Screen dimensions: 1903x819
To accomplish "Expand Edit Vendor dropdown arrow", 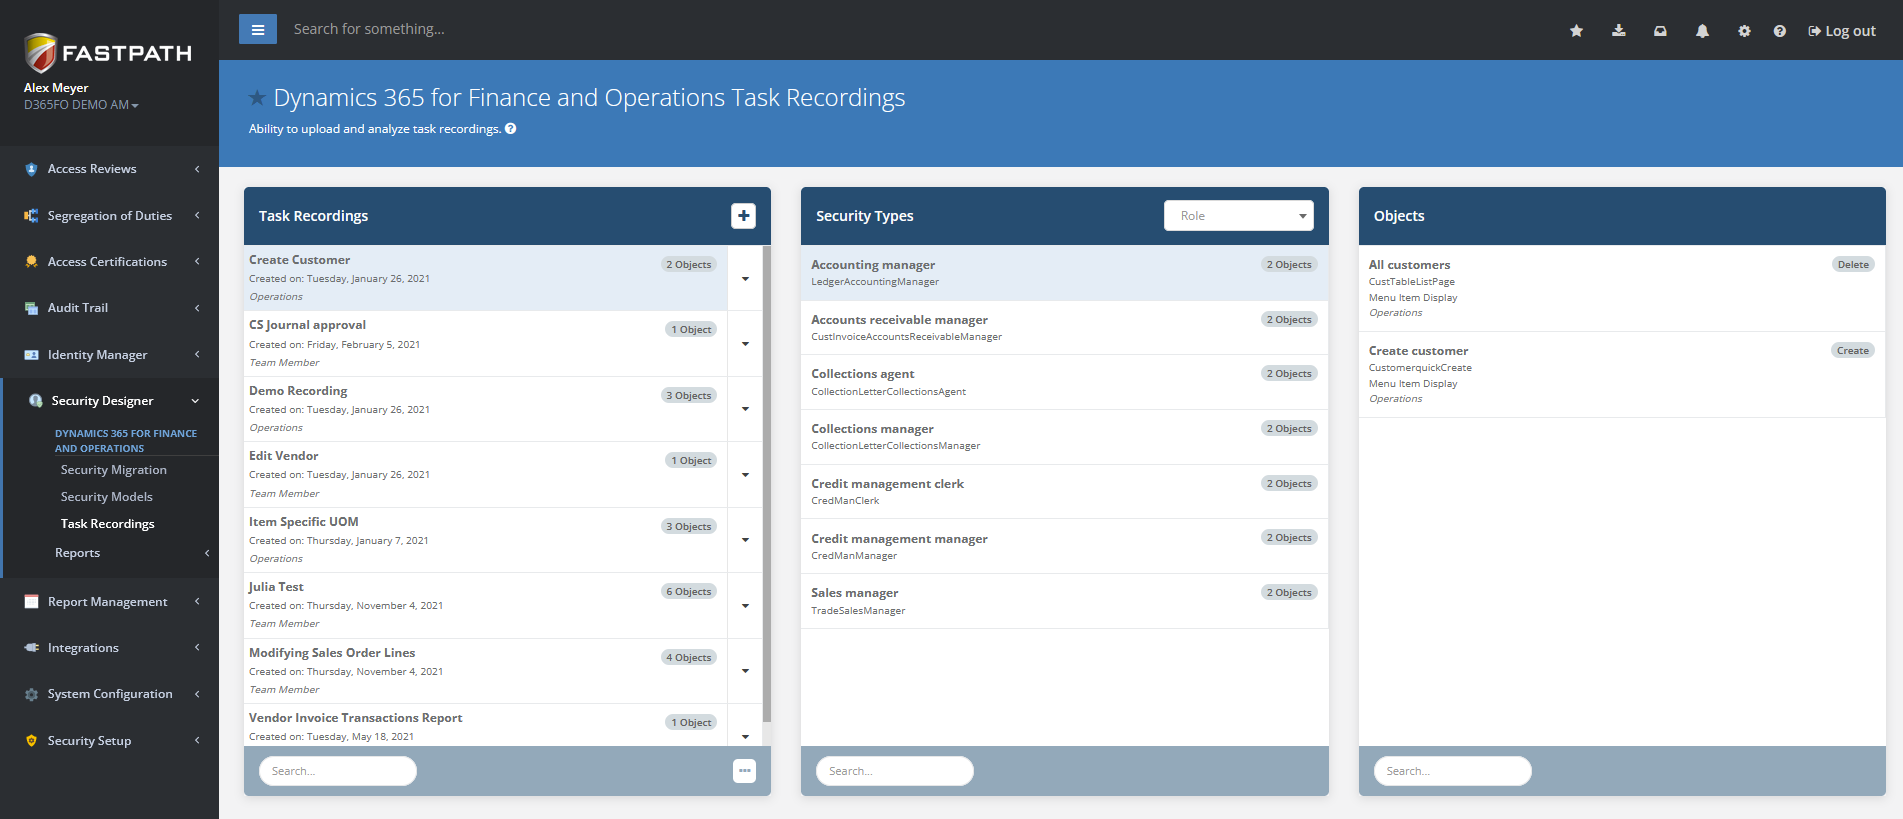I will click(x=745, y=474).
